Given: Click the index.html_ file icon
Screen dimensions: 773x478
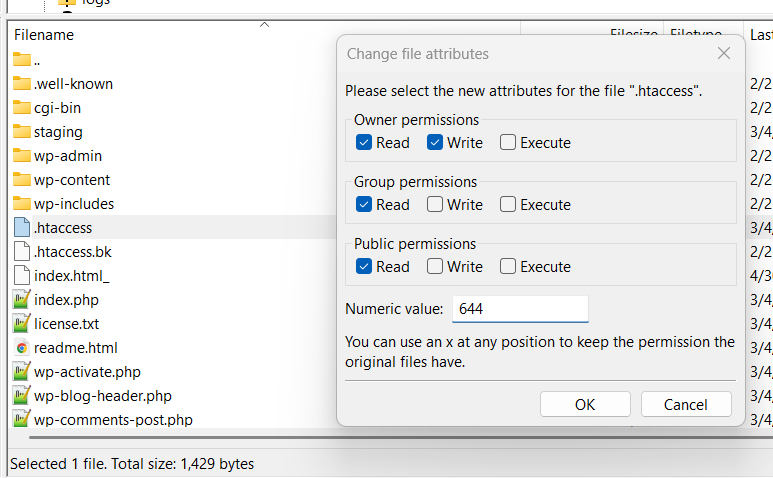Looking at the screenshot, I should [x=22, y=275].
